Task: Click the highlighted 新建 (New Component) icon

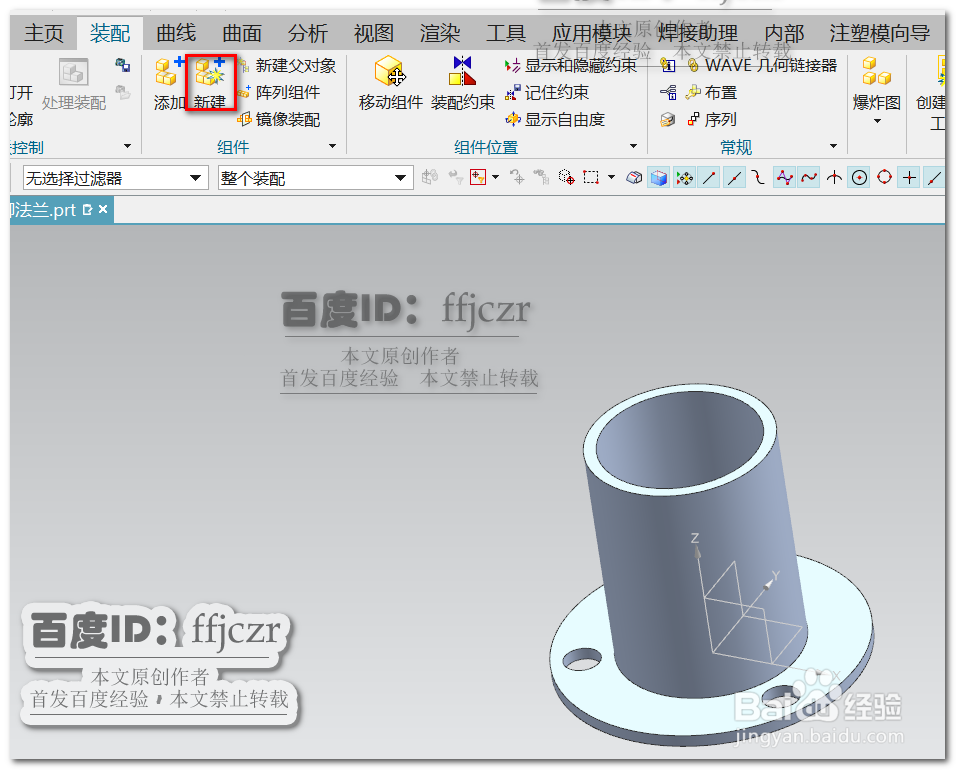Action: click(210, 80)
